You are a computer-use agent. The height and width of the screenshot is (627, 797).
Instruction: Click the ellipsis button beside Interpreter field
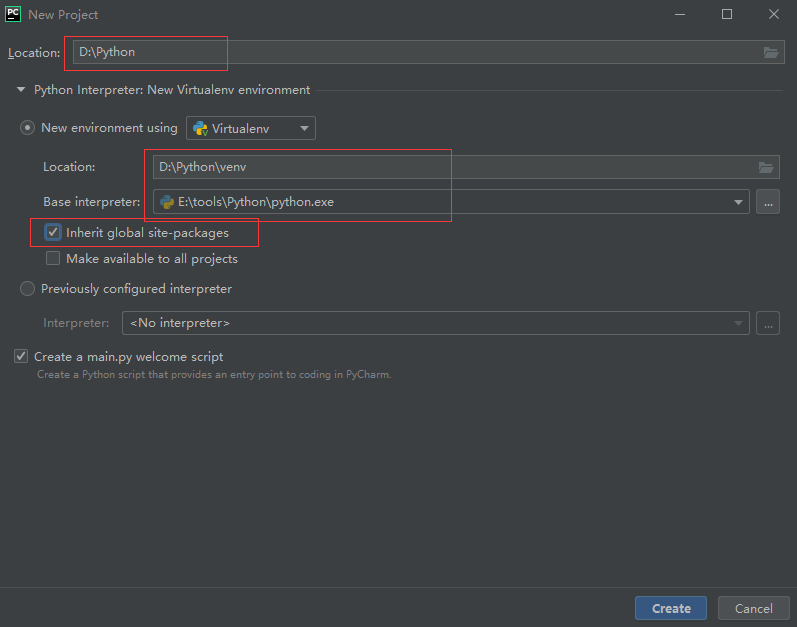pos(768,323)
